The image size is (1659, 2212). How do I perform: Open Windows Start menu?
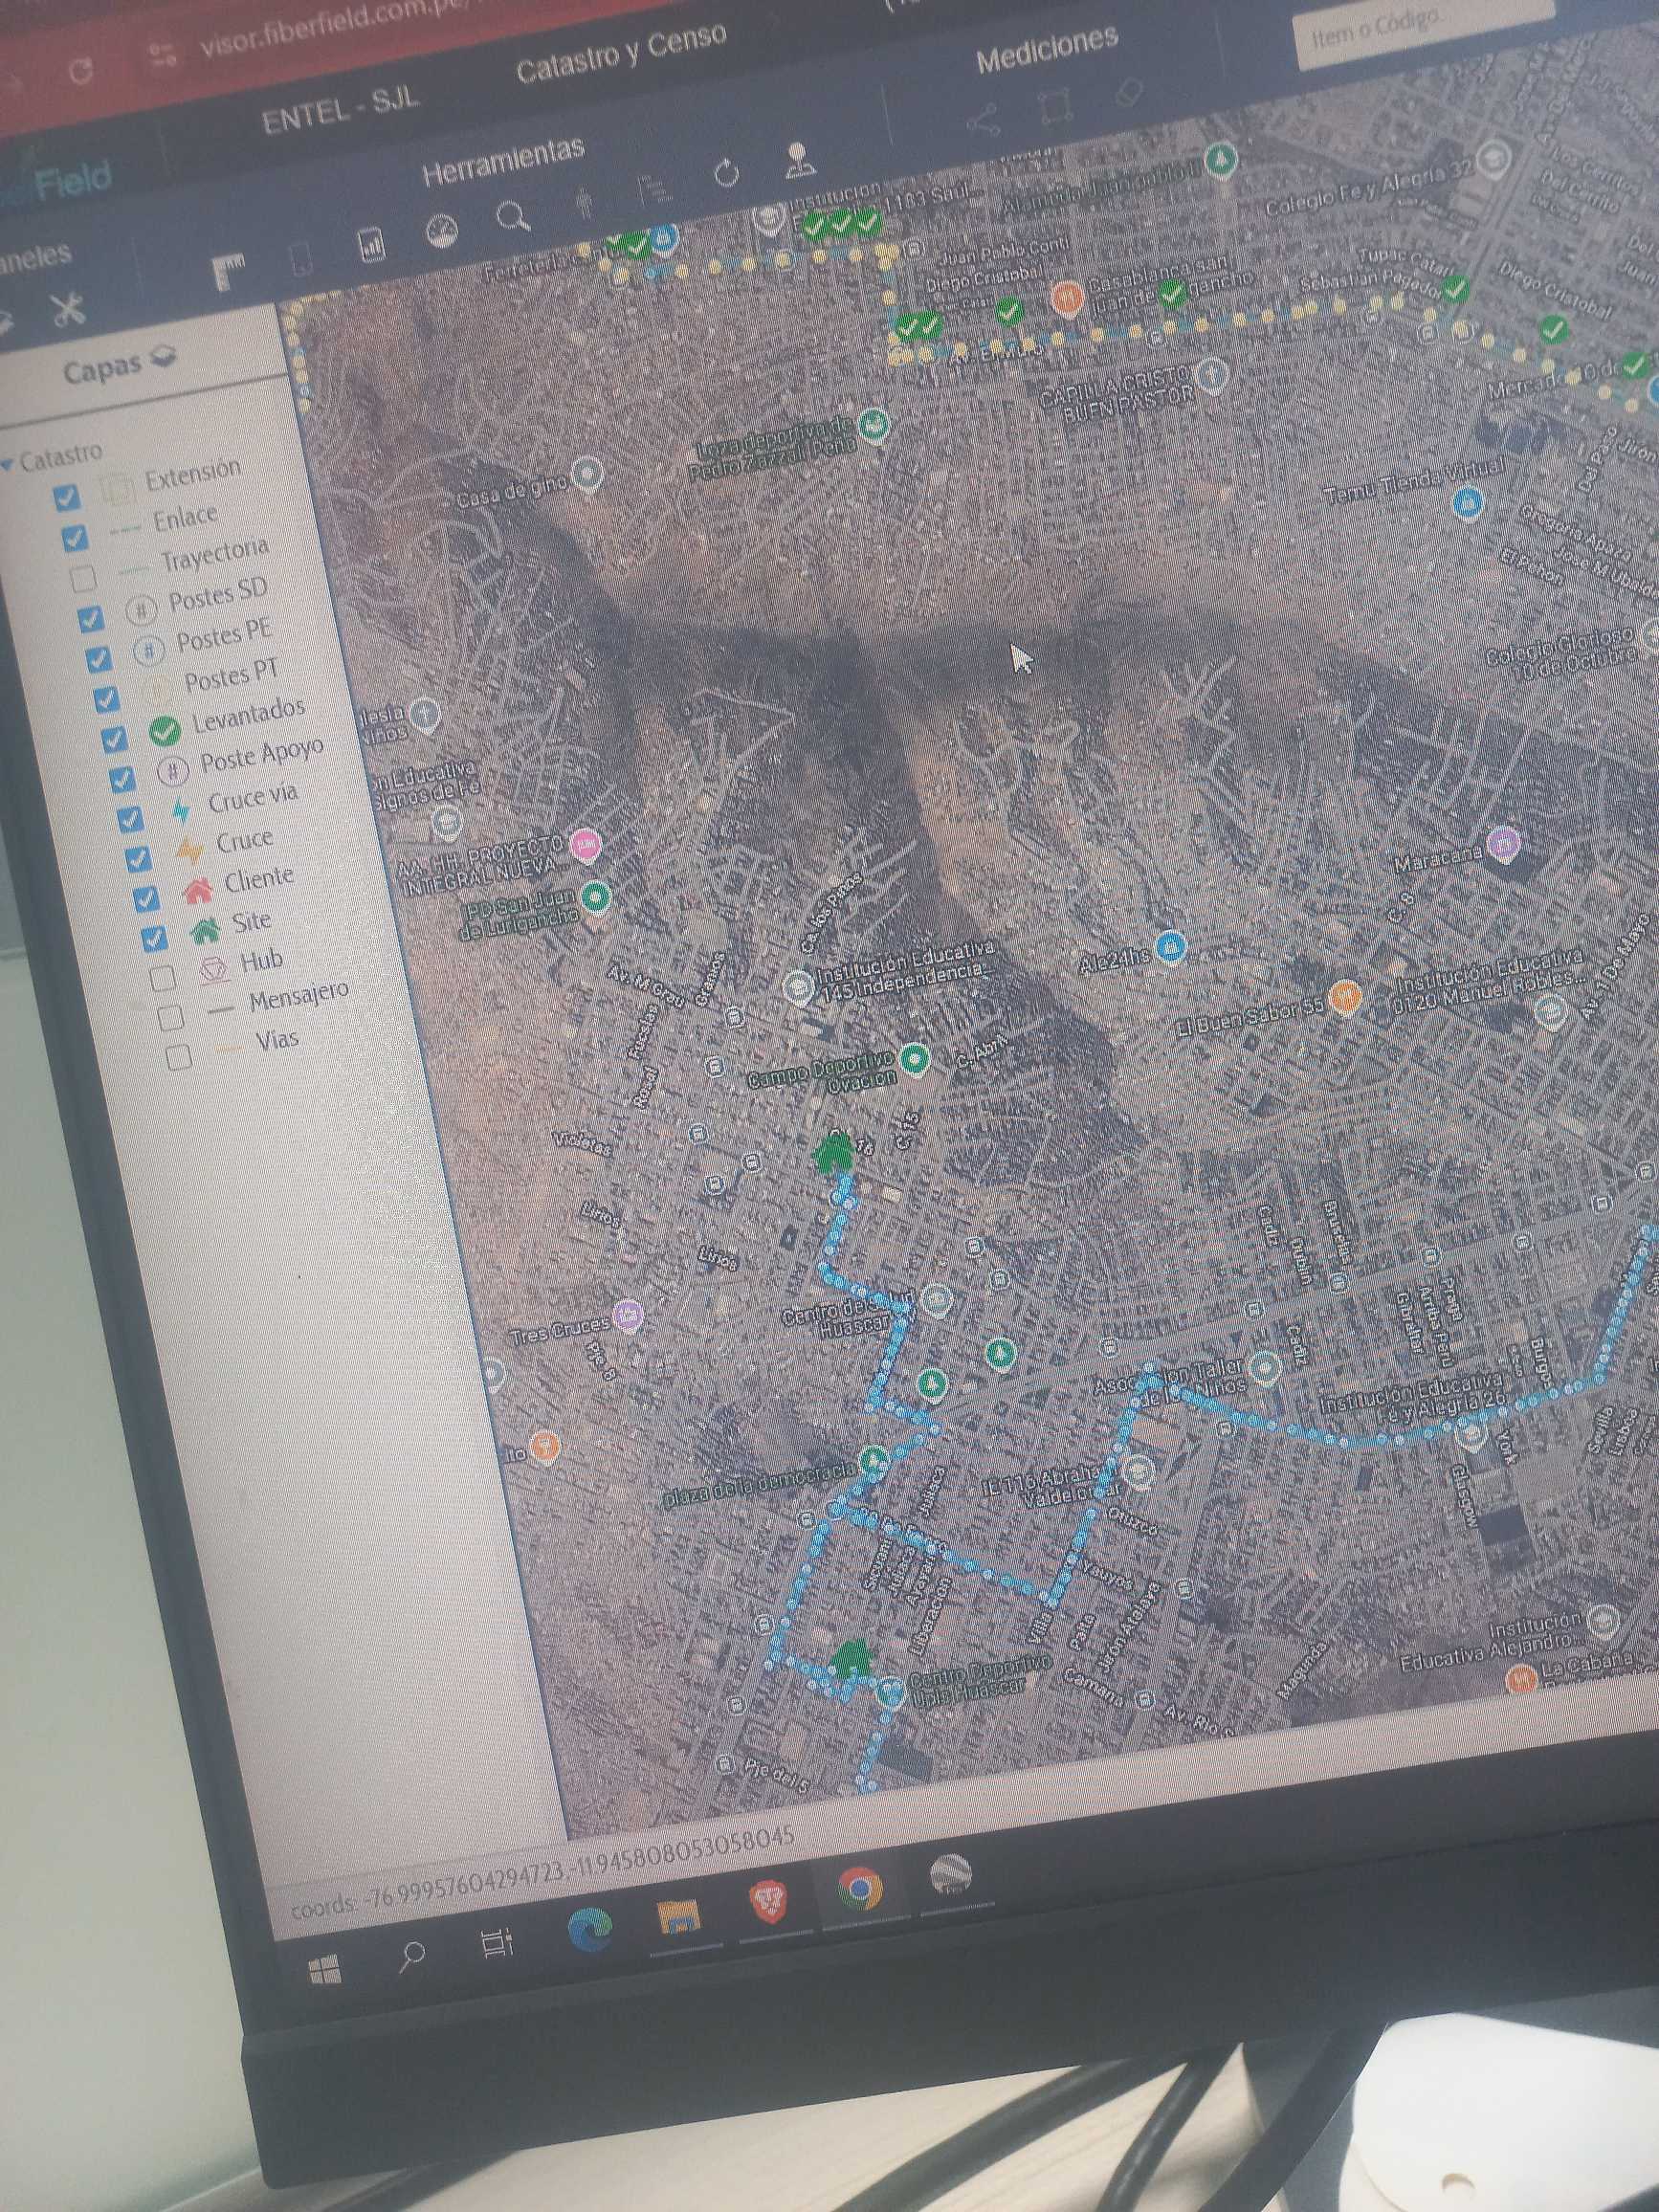pos(324,1971)
